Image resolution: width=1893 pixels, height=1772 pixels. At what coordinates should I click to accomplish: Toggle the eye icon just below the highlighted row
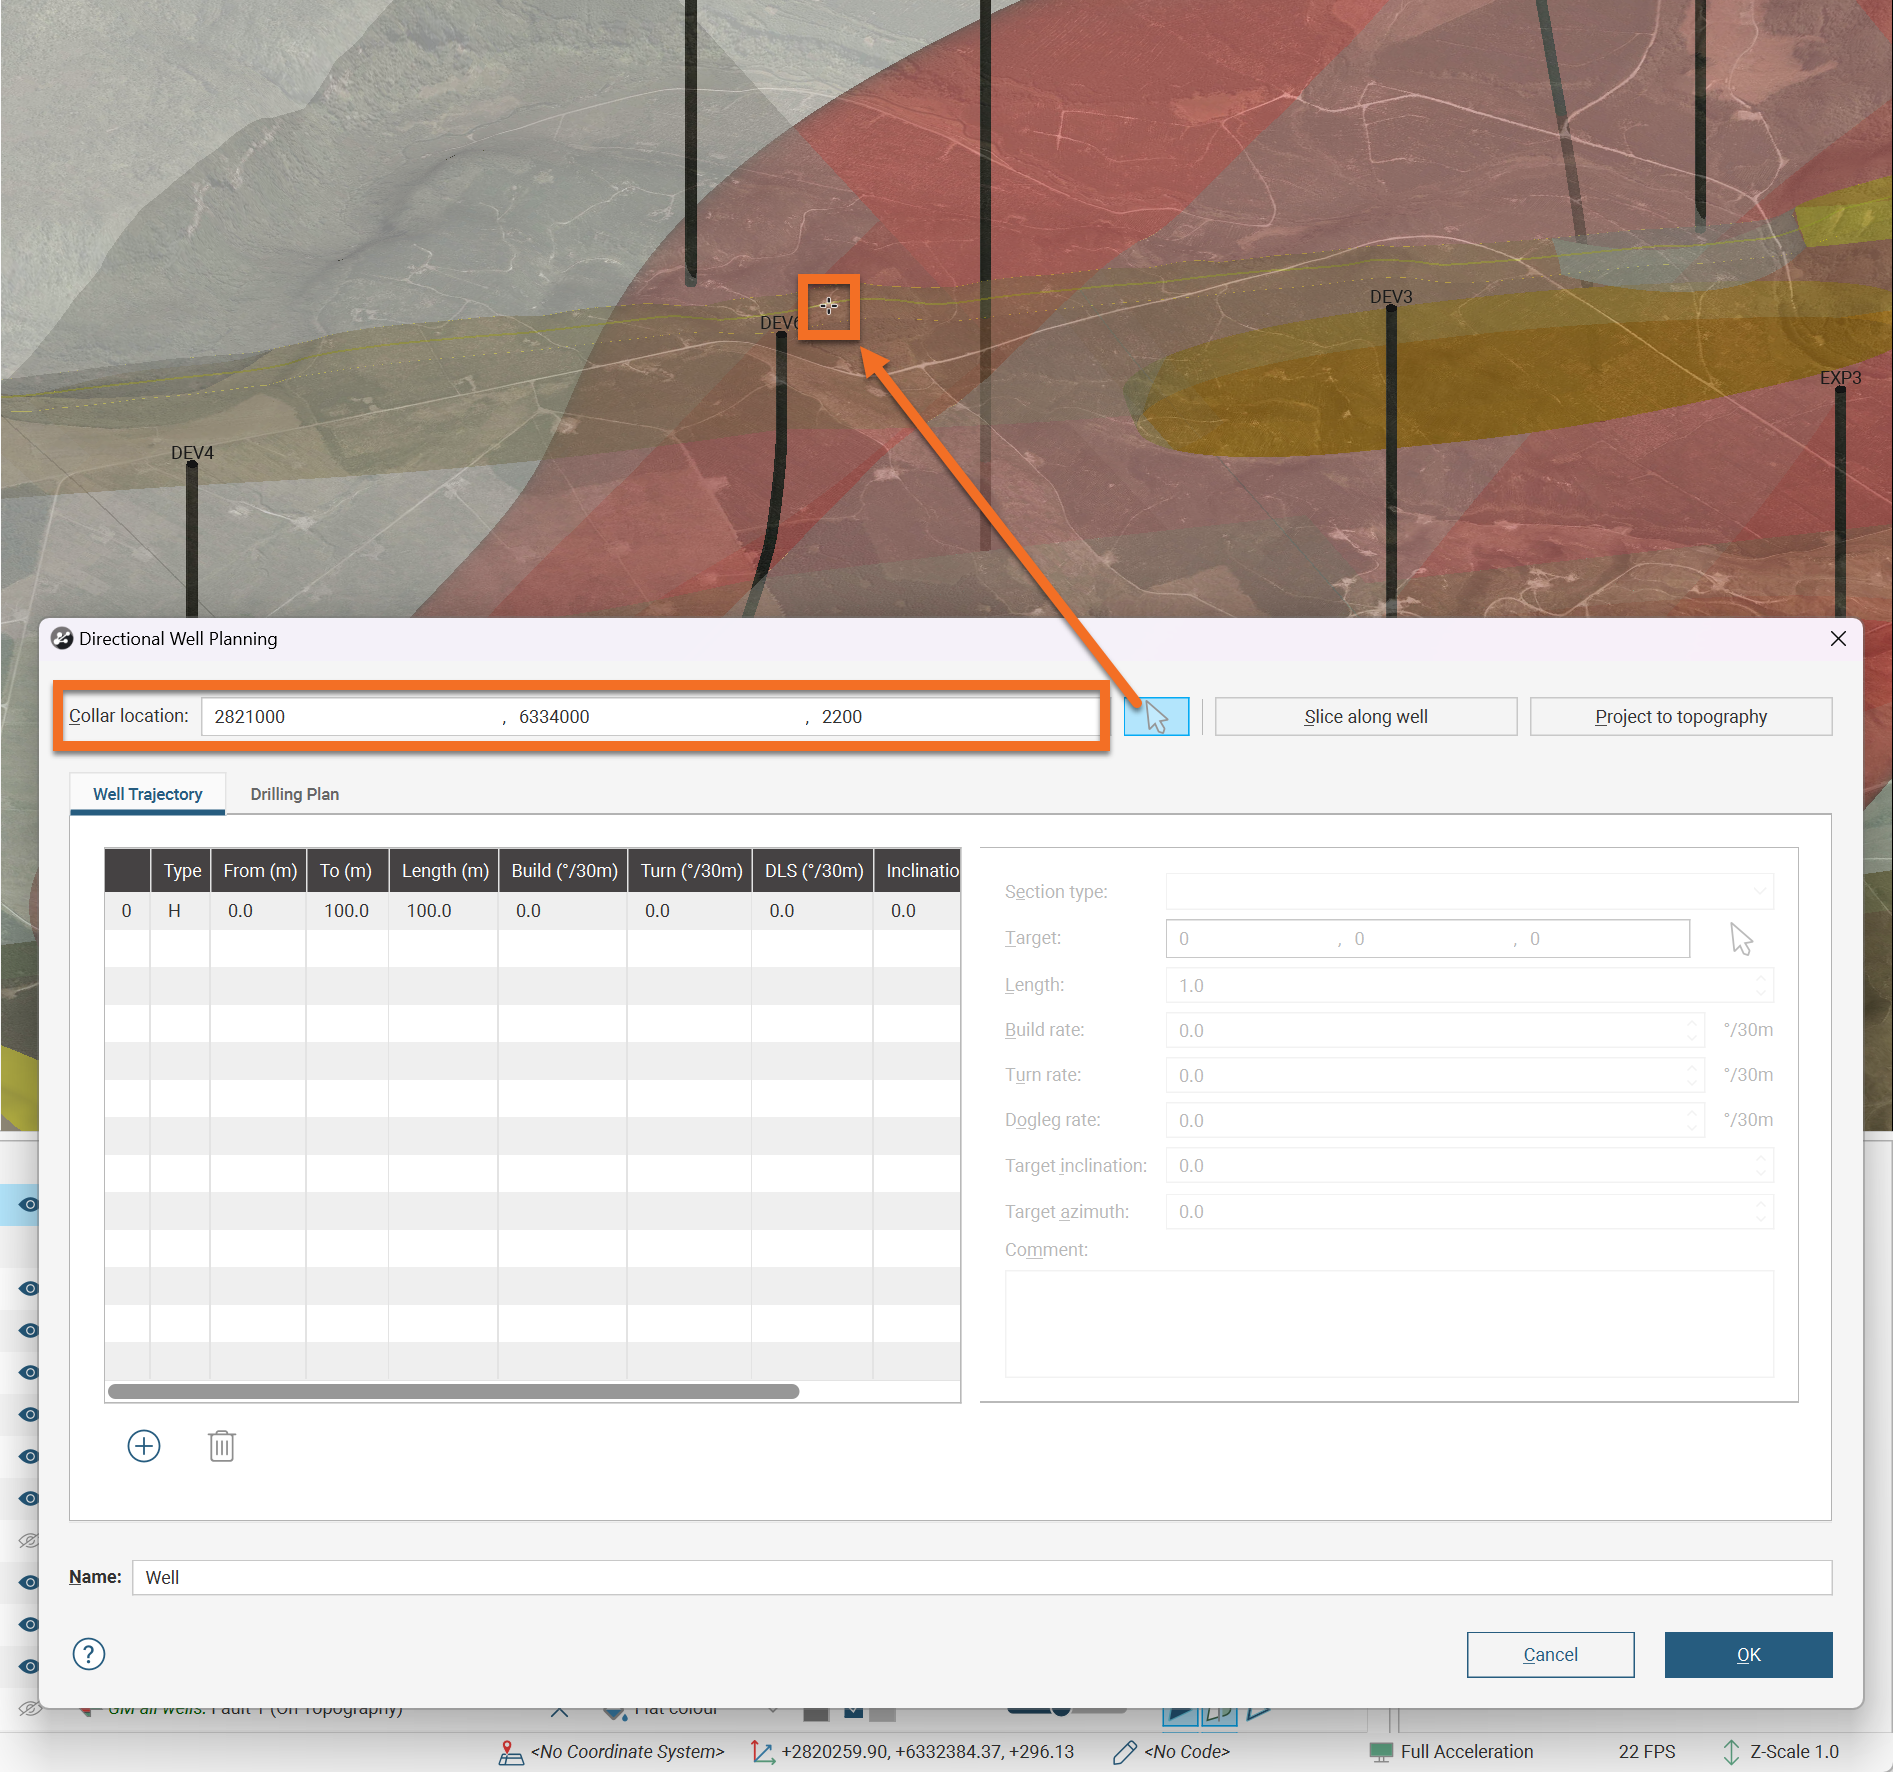click(x=28, y=1288)
